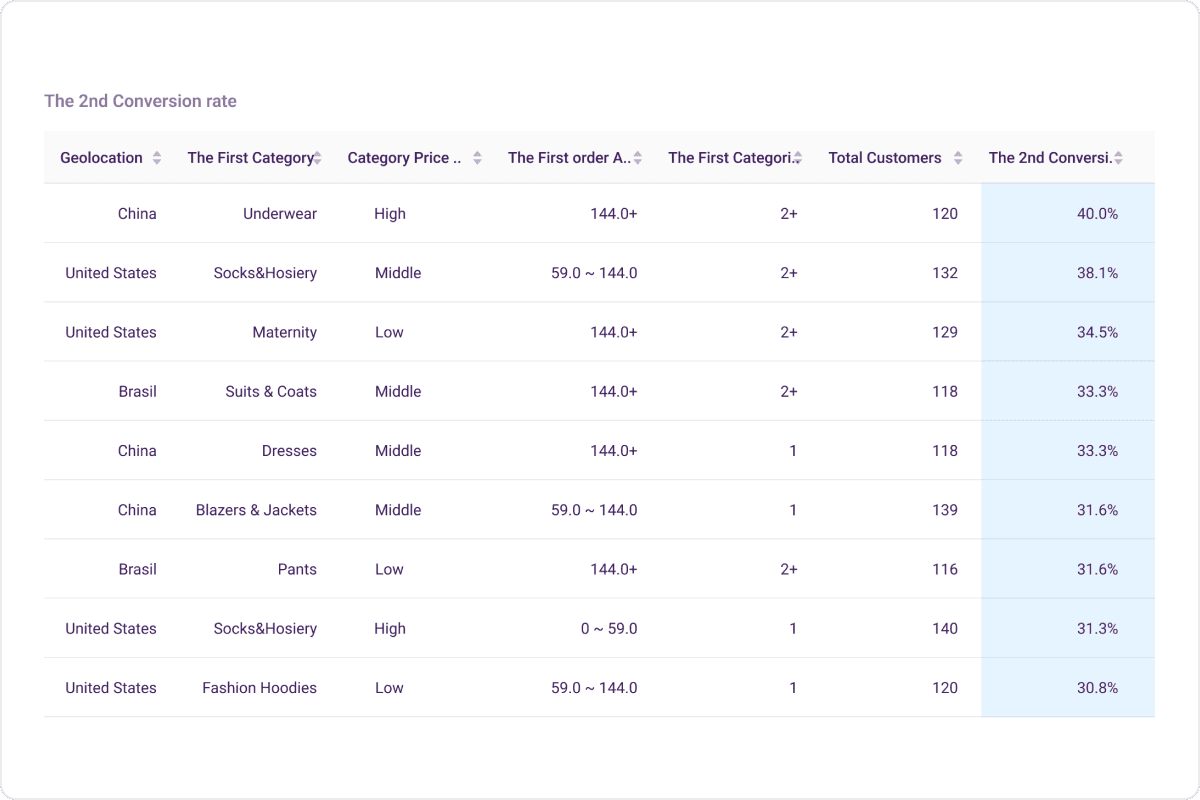
Task: Sort table by Total Customers arrow icon
Action: pyautogui.click(x=958, y=158)
